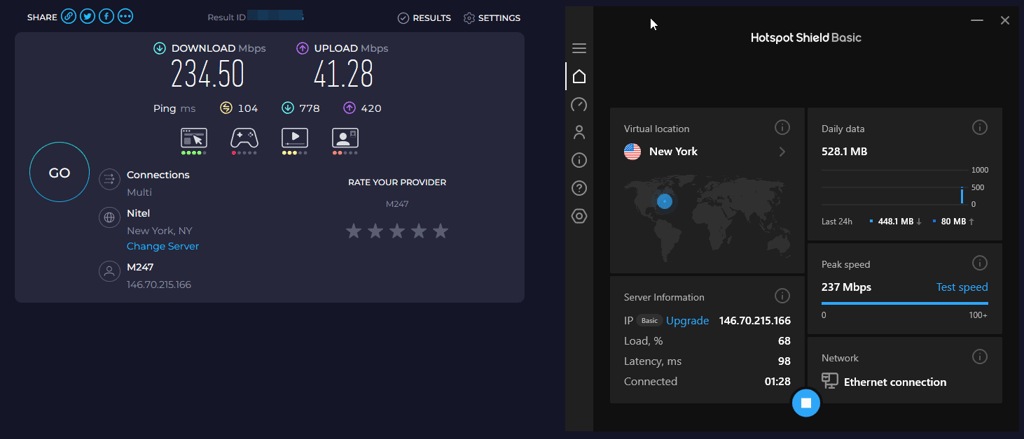Open more share options ellipsis icon

(x=125, y=17)
